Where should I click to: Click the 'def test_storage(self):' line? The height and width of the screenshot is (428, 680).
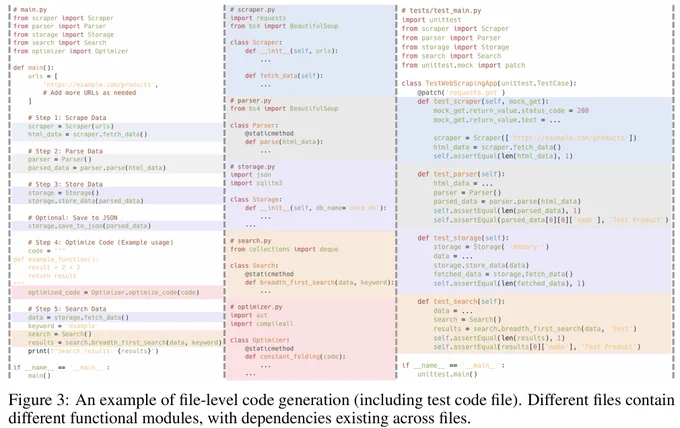463,238
